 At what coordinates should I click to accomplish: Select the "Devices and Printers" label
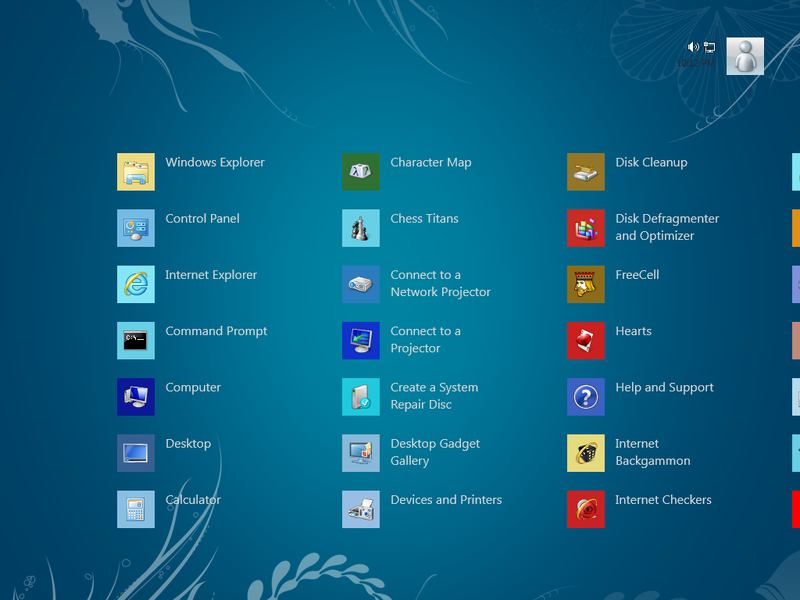(446, 499)
